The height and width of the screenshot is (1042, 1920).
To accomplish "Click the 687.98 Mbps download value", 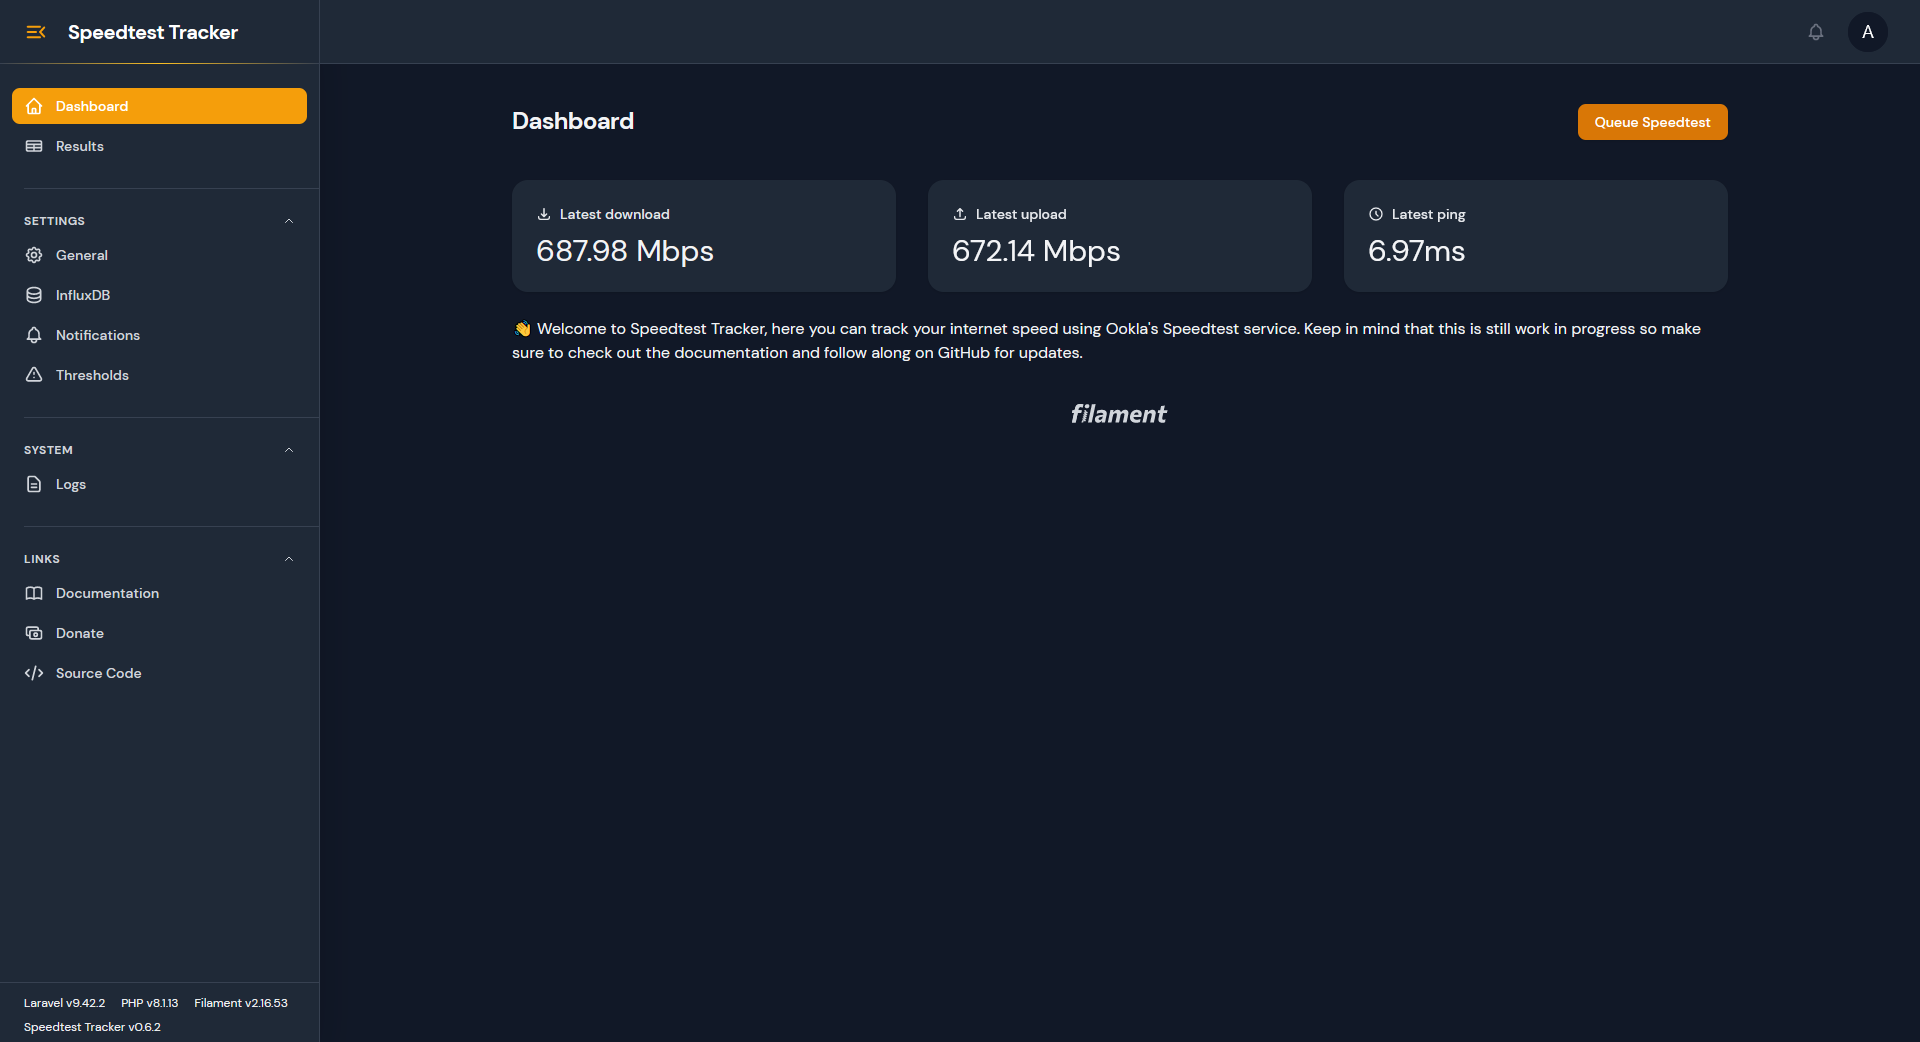I will coord(625,251).
